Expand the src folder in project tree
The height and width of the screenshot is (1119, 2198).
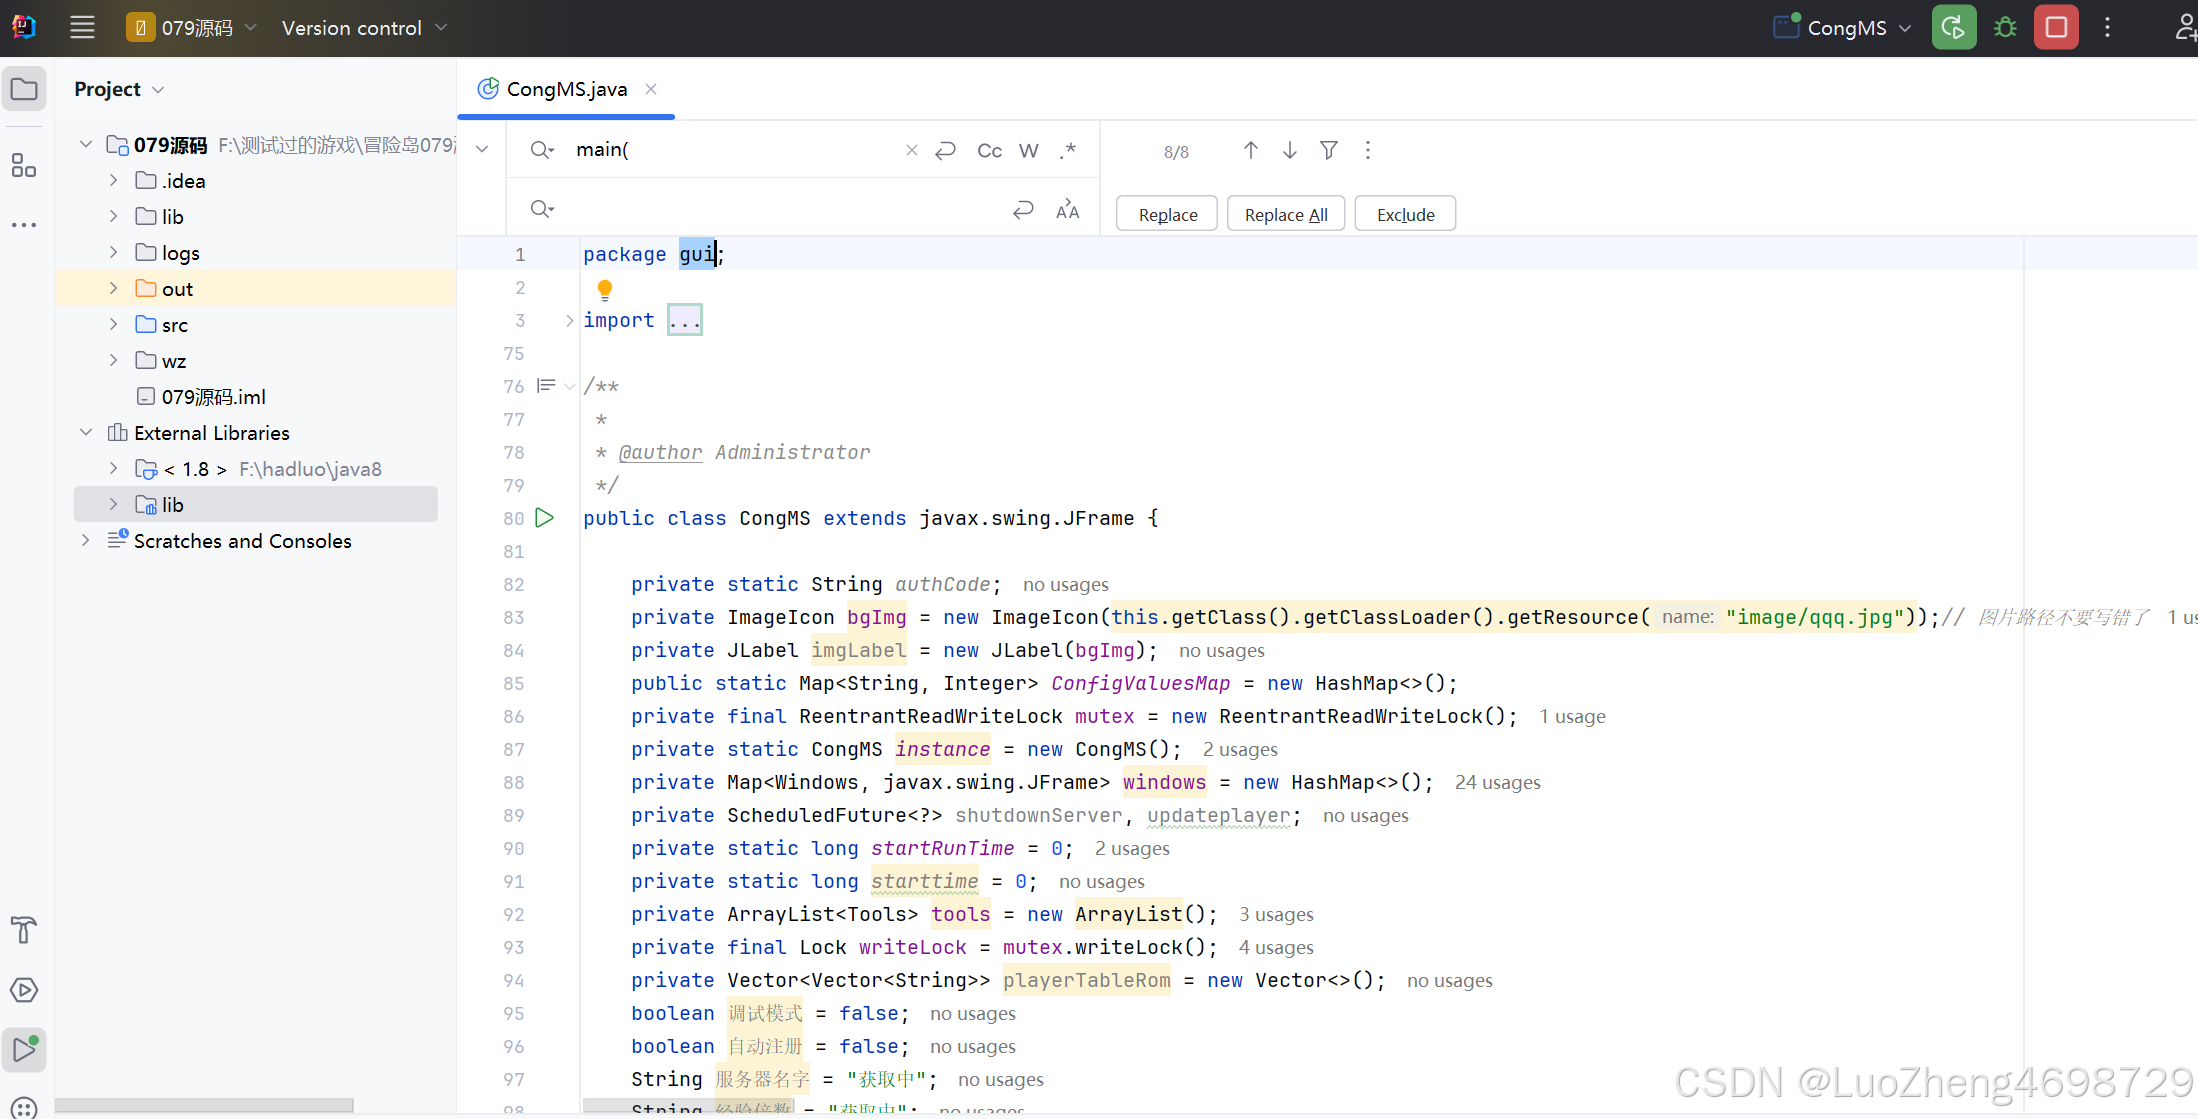click(113, 324)
